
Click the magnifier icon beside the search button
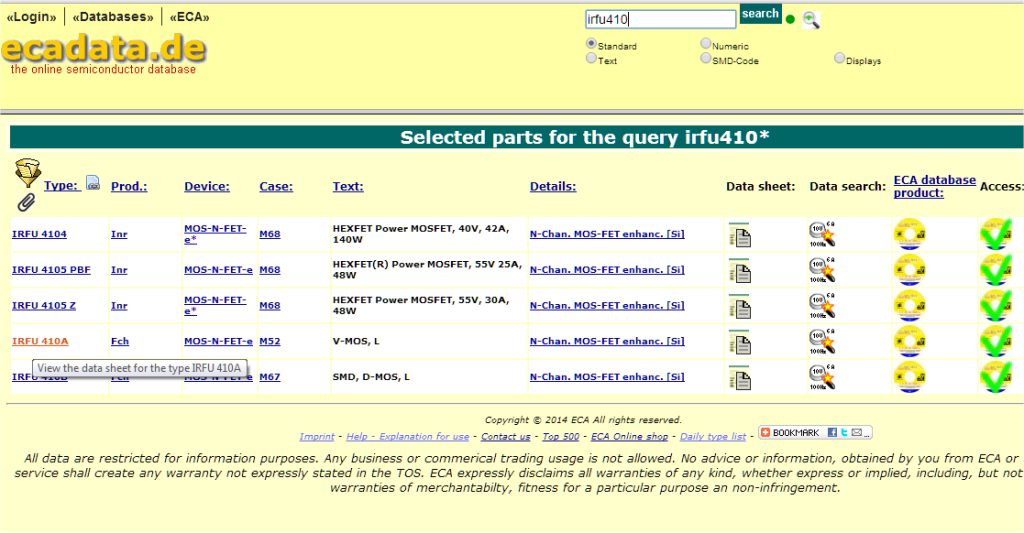pyautogui.click(x=811, y=20)
